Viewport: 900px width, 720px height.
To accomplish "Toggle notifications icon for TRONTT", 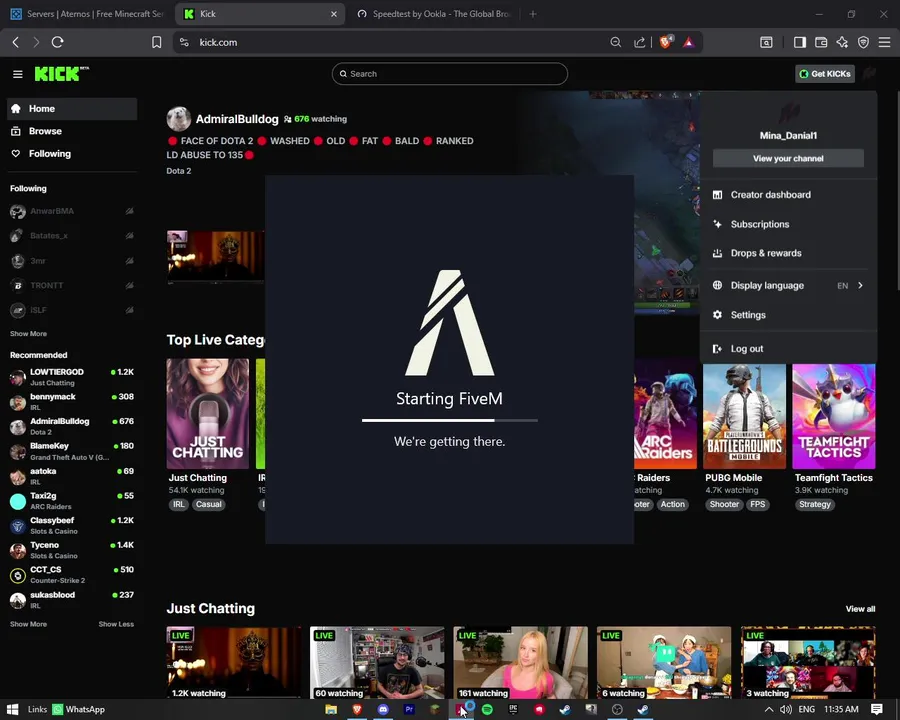I will click(x=130, y=285).
